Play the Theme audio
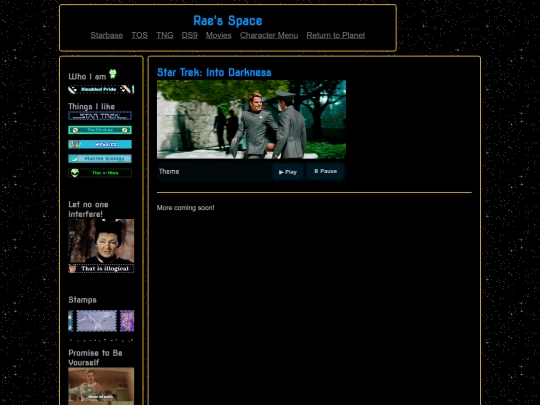Viewport: 540px width, 405px height. 288,172
